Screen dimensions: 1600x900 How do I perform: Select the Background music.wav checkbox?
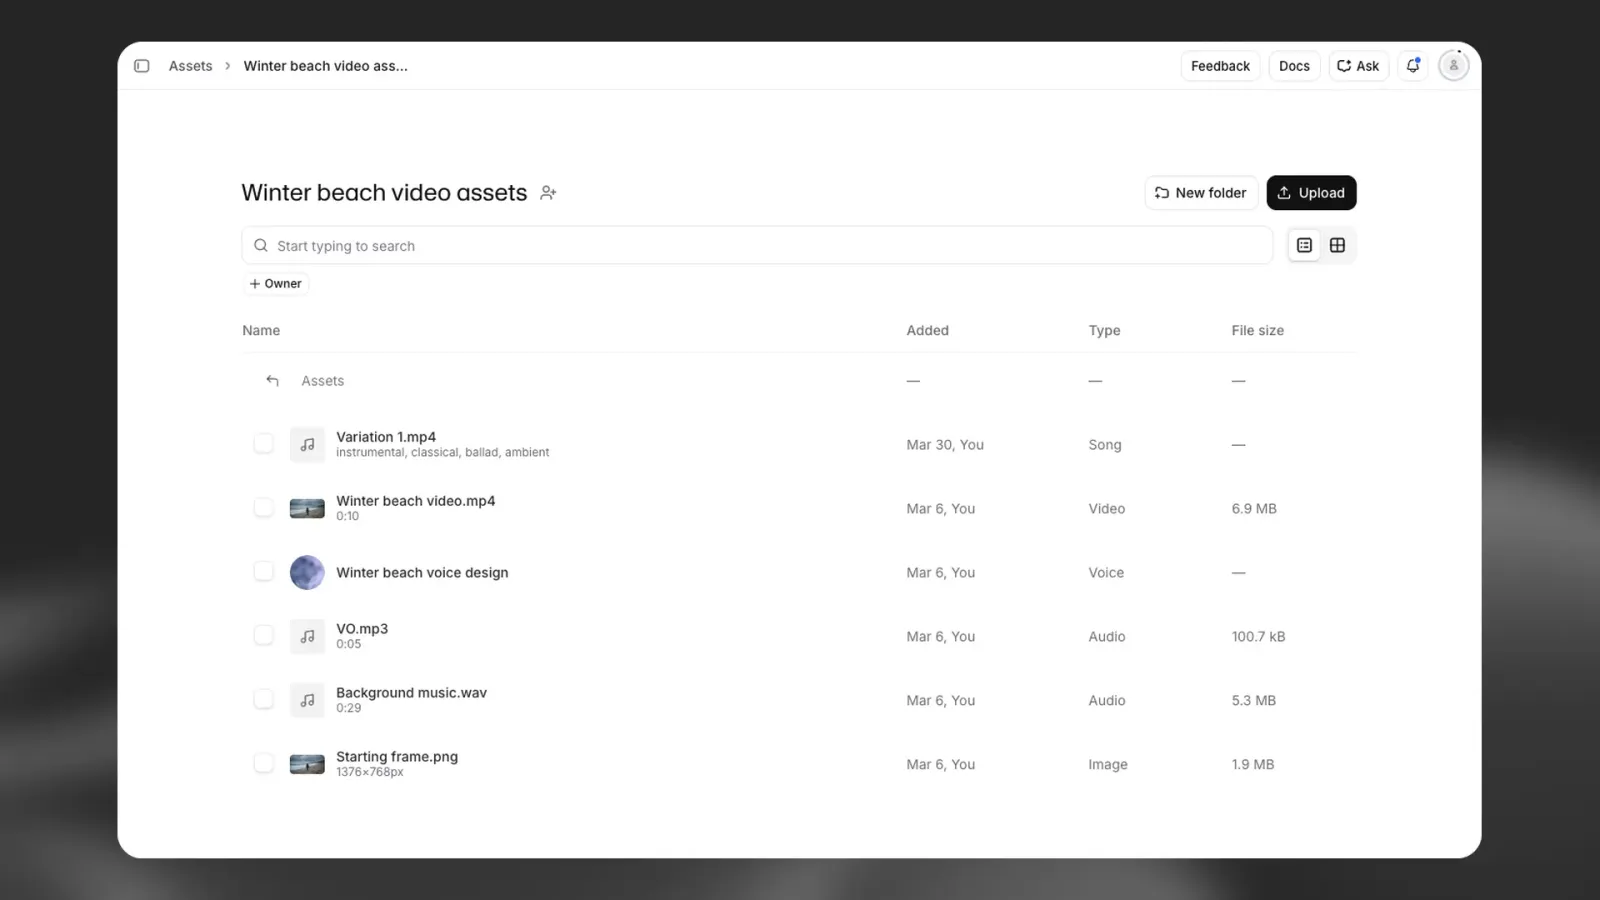[x=263, y=699]
